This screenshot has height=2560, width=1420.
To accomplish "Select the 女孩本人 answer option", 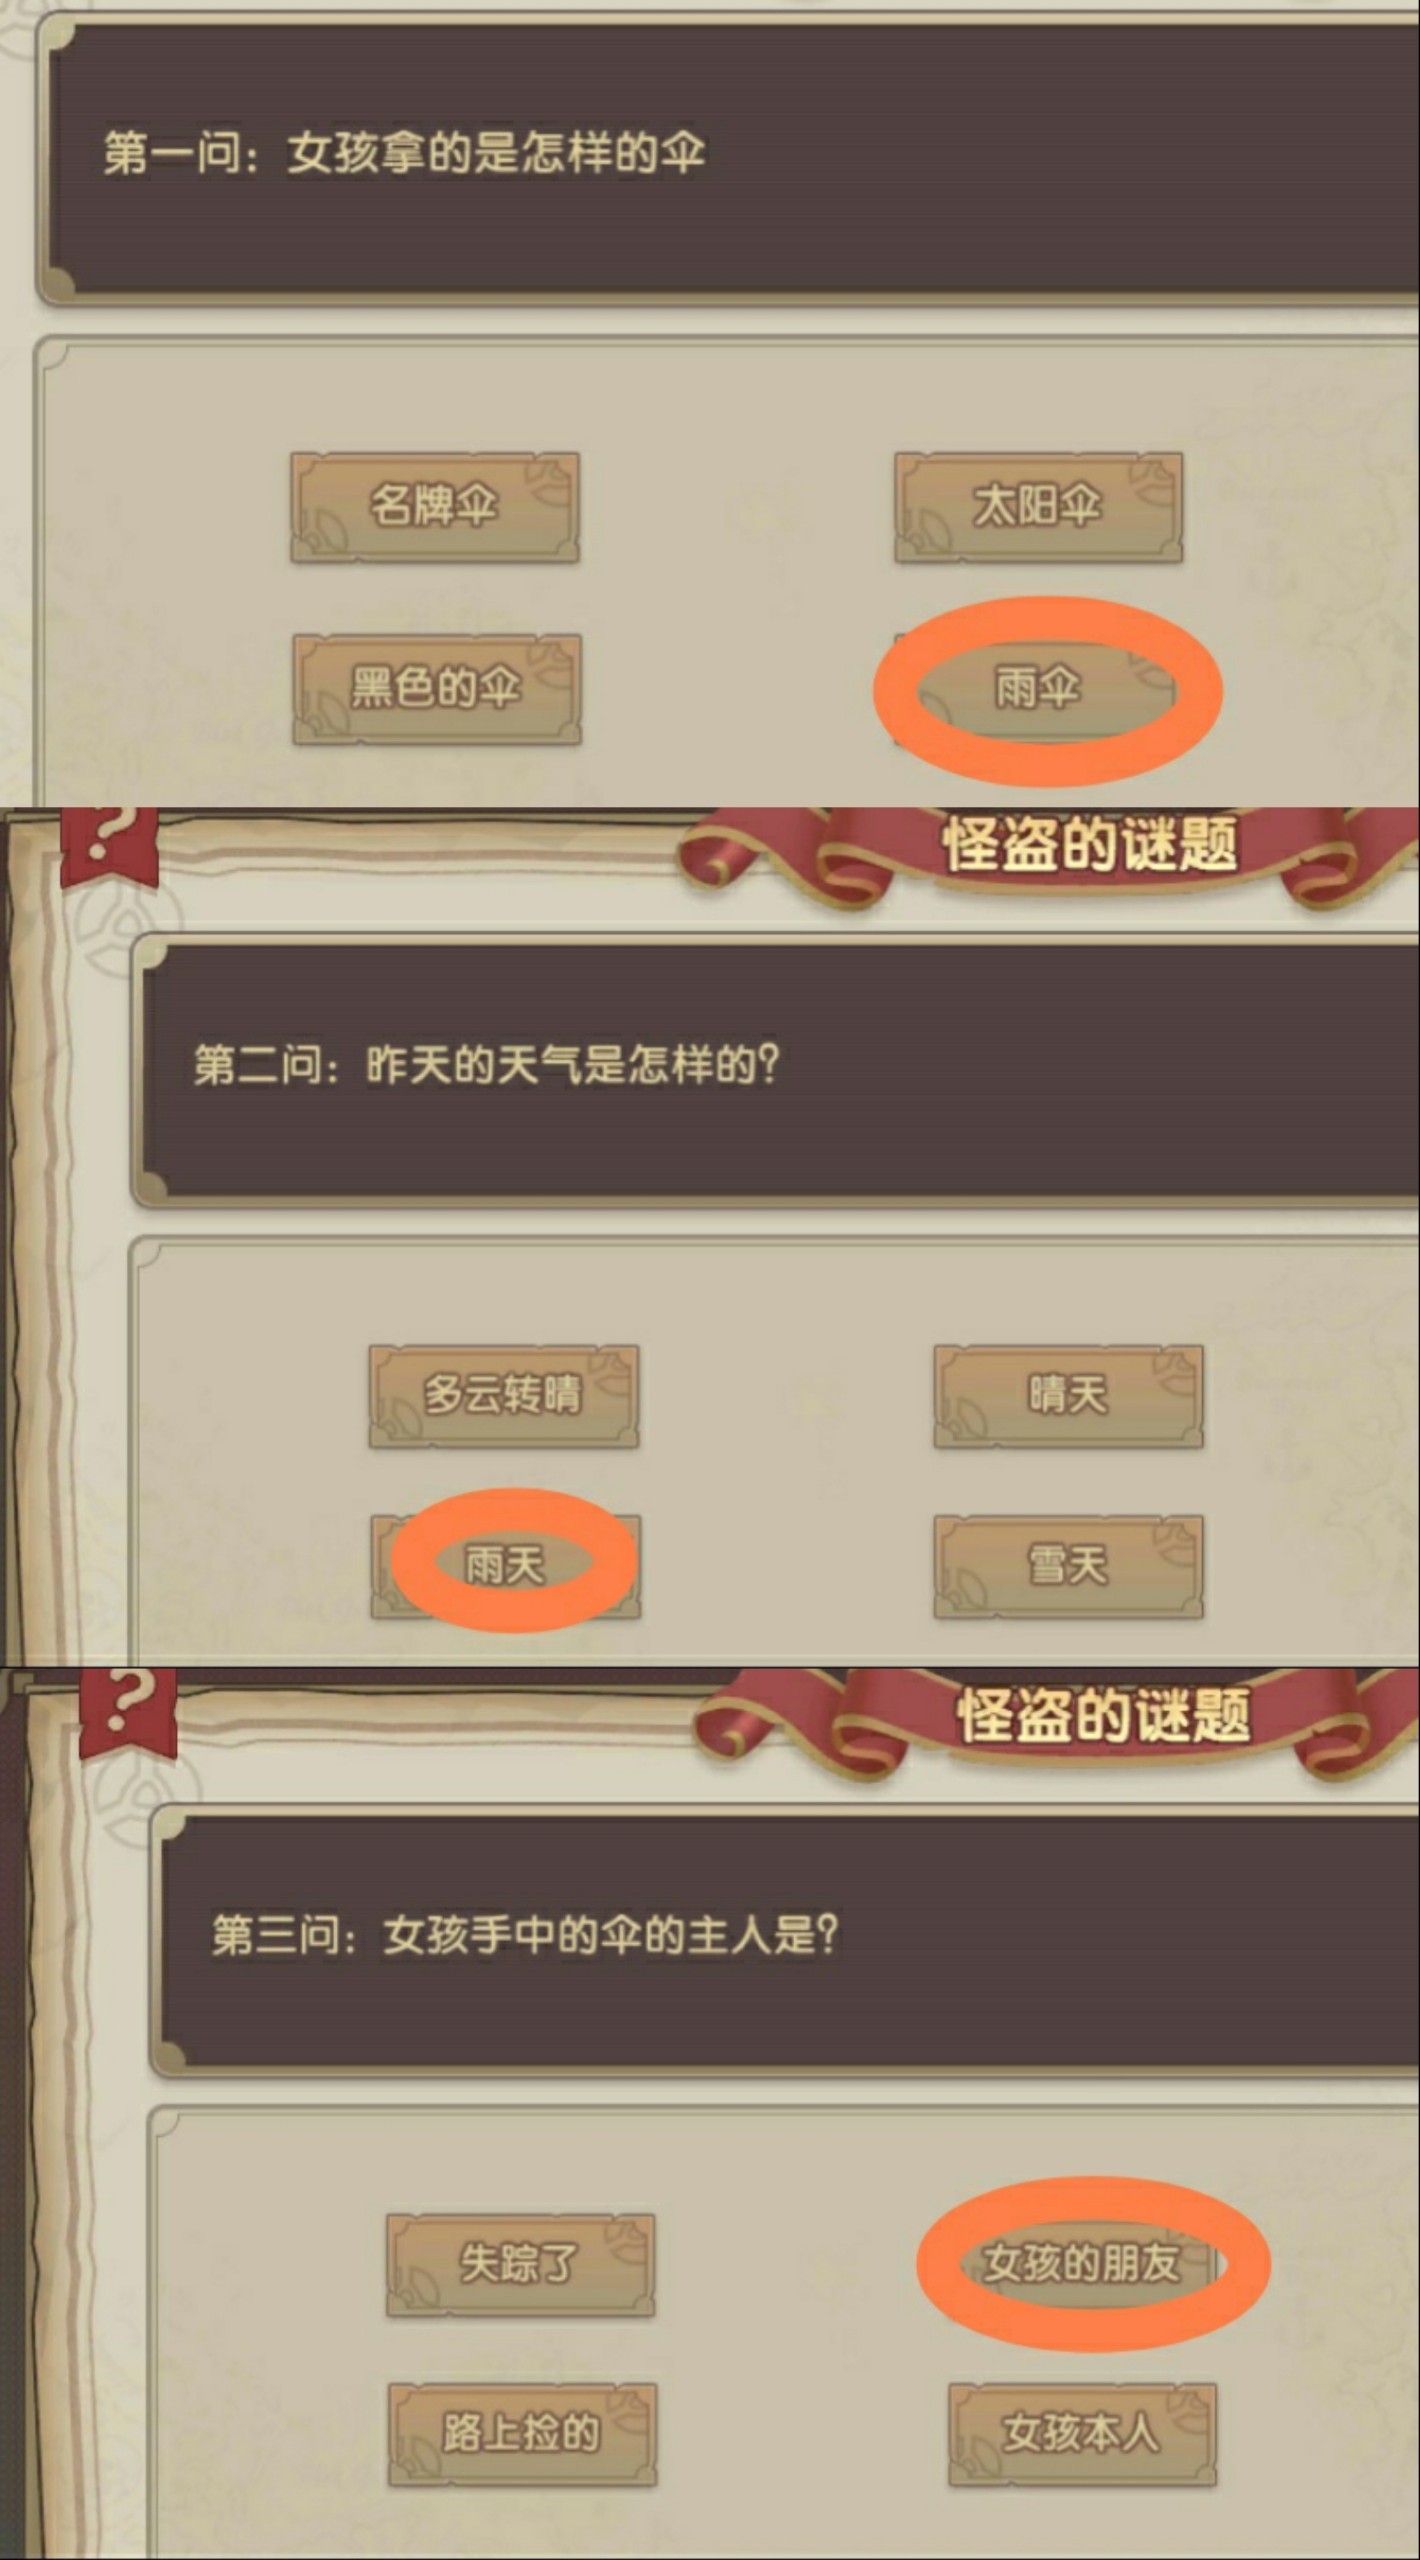I will [1083, 2434].
